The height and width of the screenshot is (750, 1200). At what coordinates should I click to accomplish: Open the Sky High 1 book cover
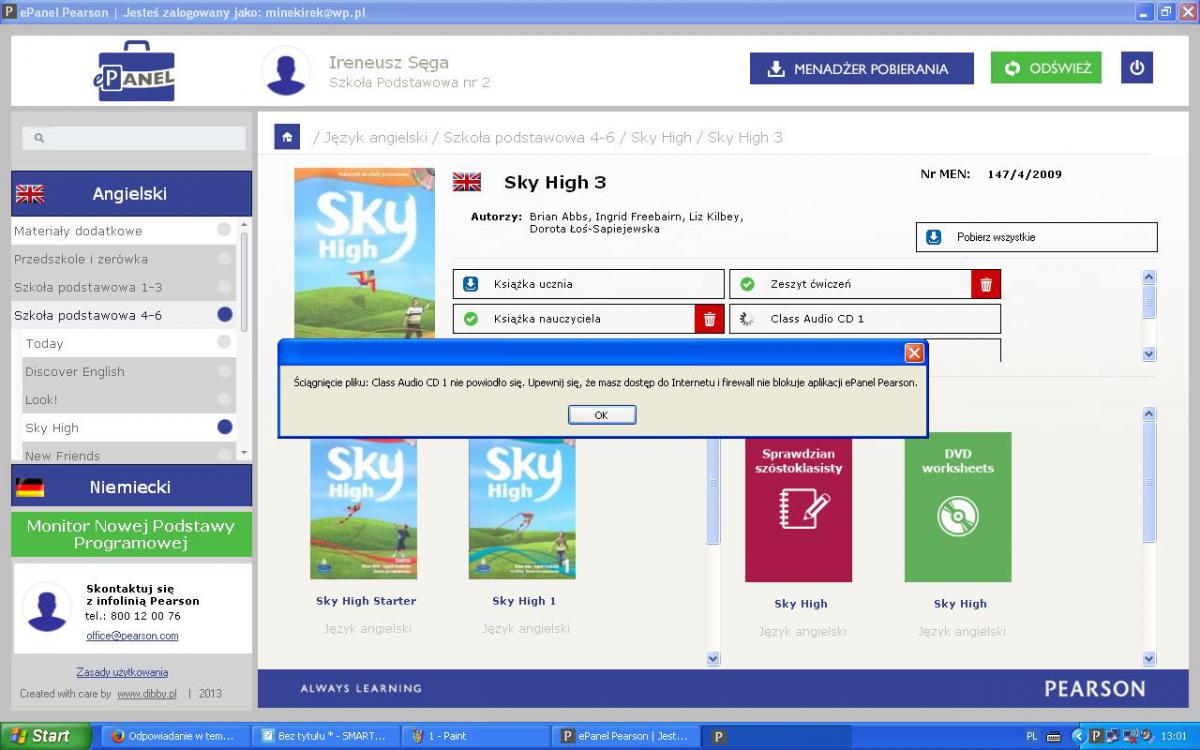click(x=522, y=509)
